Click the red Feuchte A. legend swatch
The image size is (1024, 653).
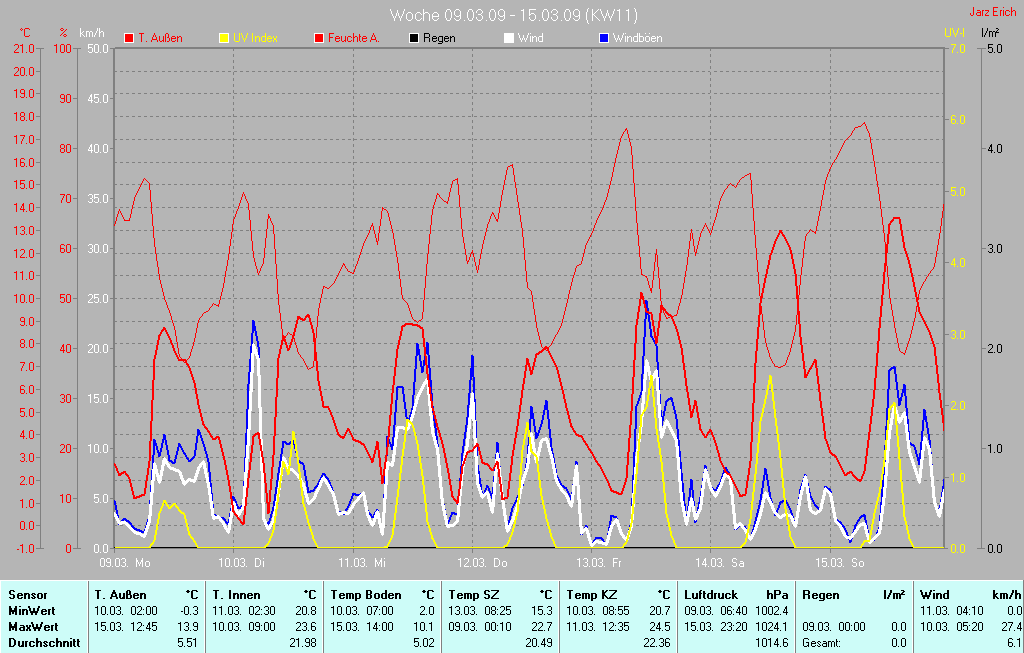319,39
